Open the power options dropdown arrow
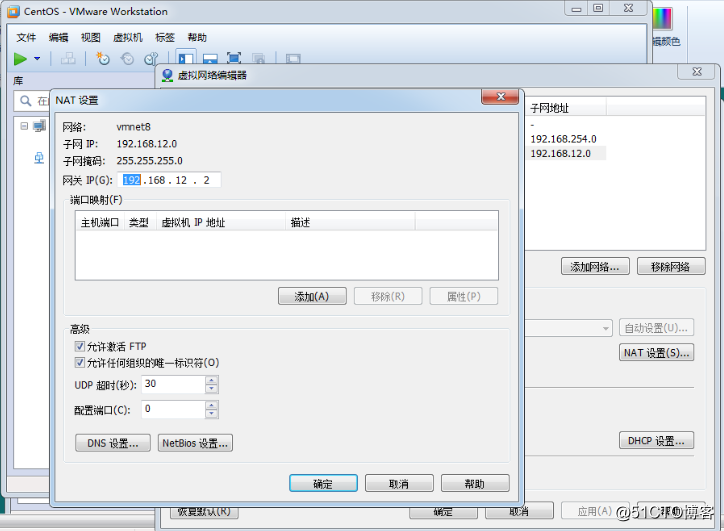Screen dimensions: 724x531 pyautogui.click(x=37, y=59)
